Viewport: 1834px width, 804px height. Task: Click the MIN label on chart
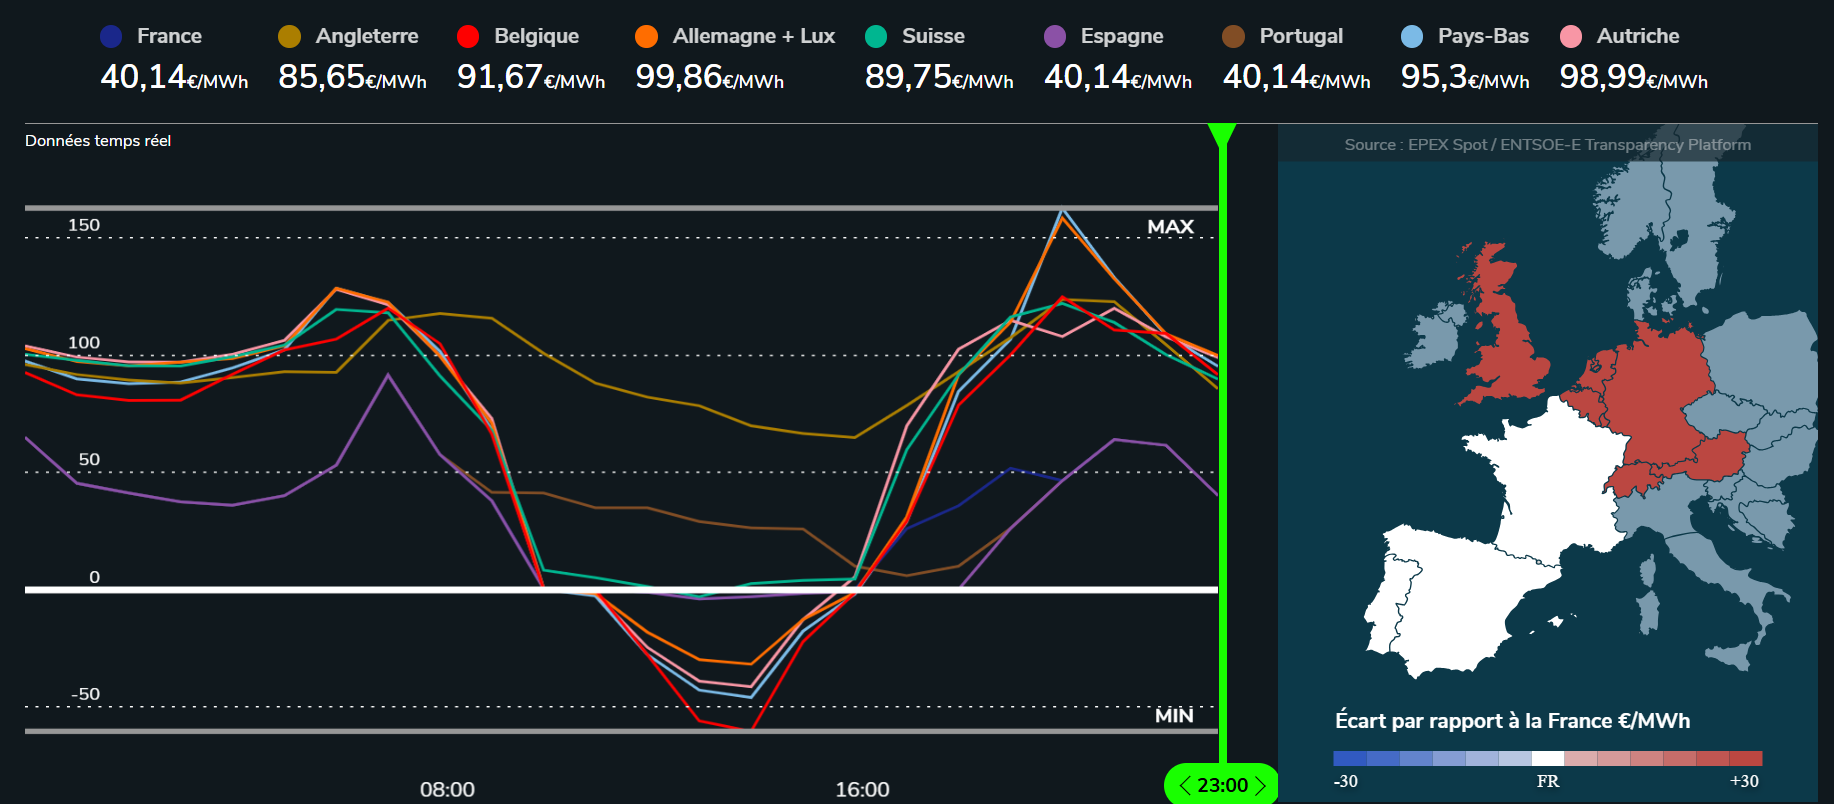click(x=1174, y=715)
